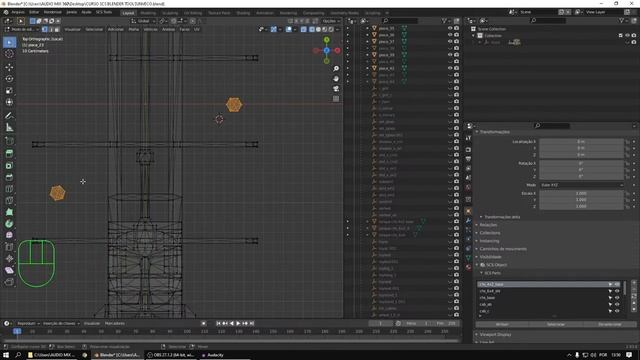
Task: Toggle visibility of cab_c SCS part
Action: (617, 311)
